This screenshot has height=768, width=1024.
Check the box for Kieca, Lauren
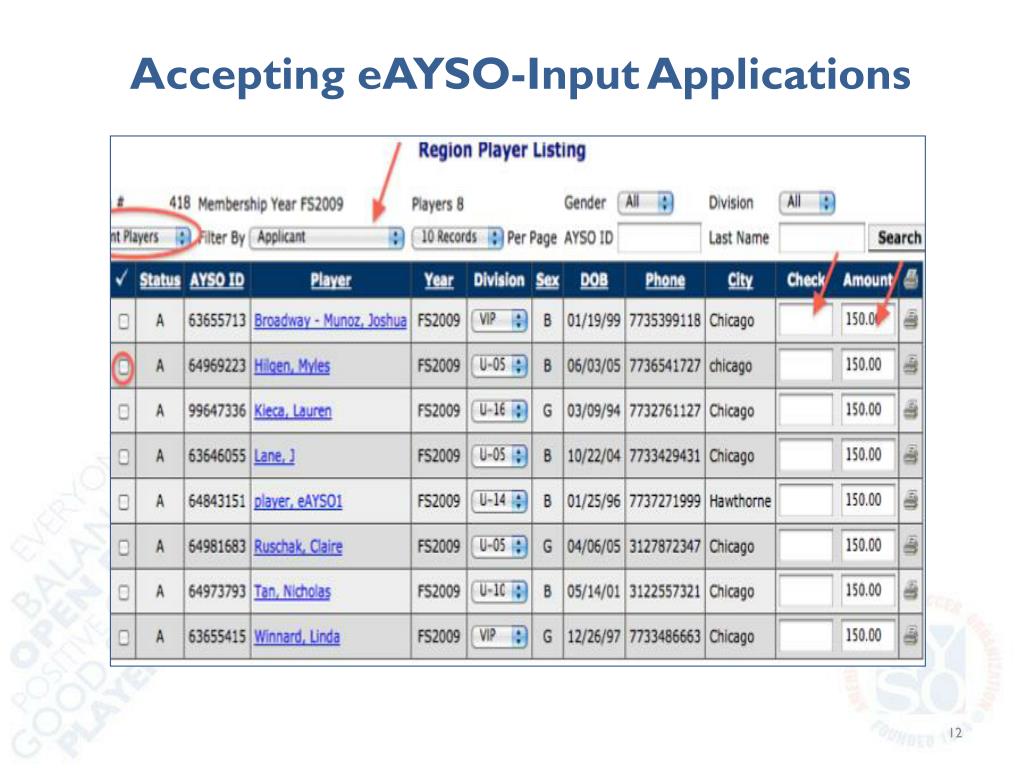(x=123, y=411)
